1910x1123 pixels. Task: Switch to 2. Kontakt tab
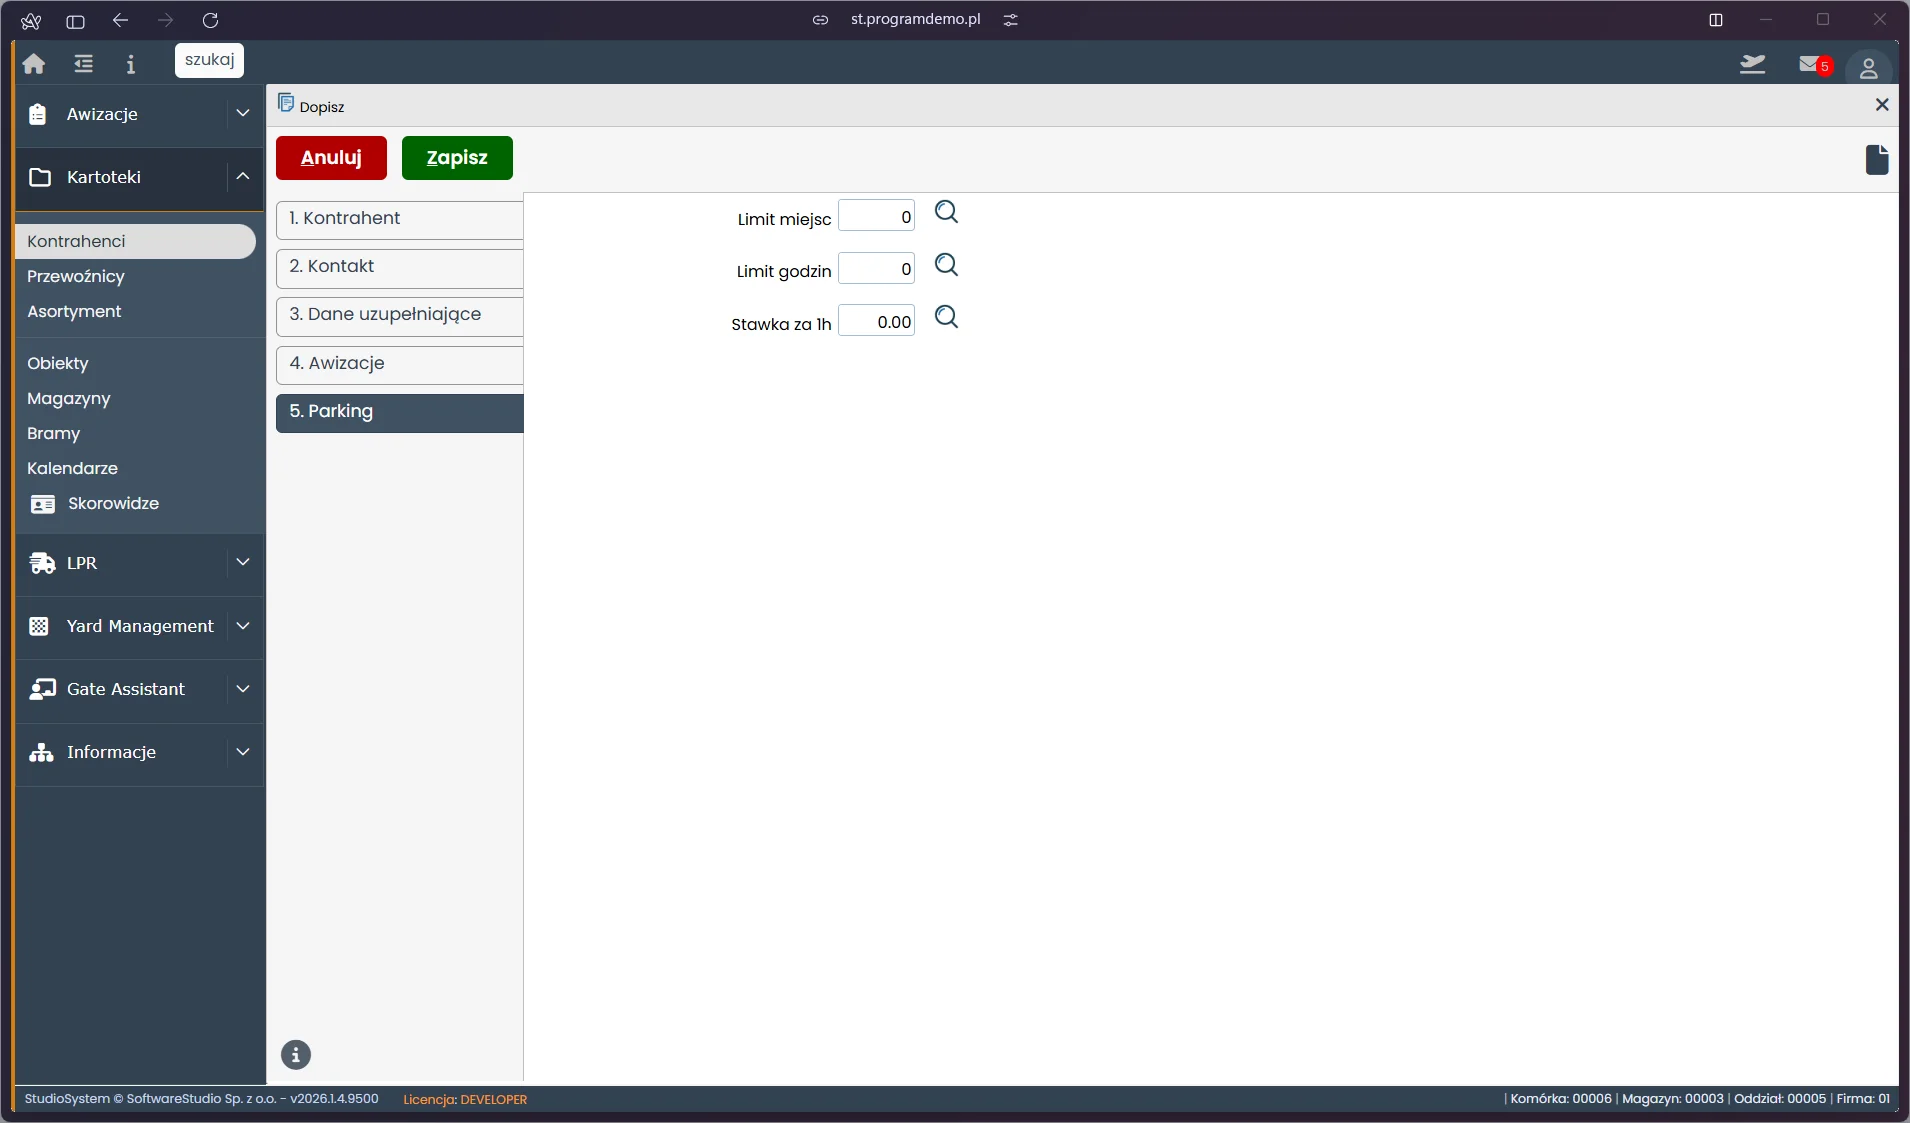coord(400,267)
